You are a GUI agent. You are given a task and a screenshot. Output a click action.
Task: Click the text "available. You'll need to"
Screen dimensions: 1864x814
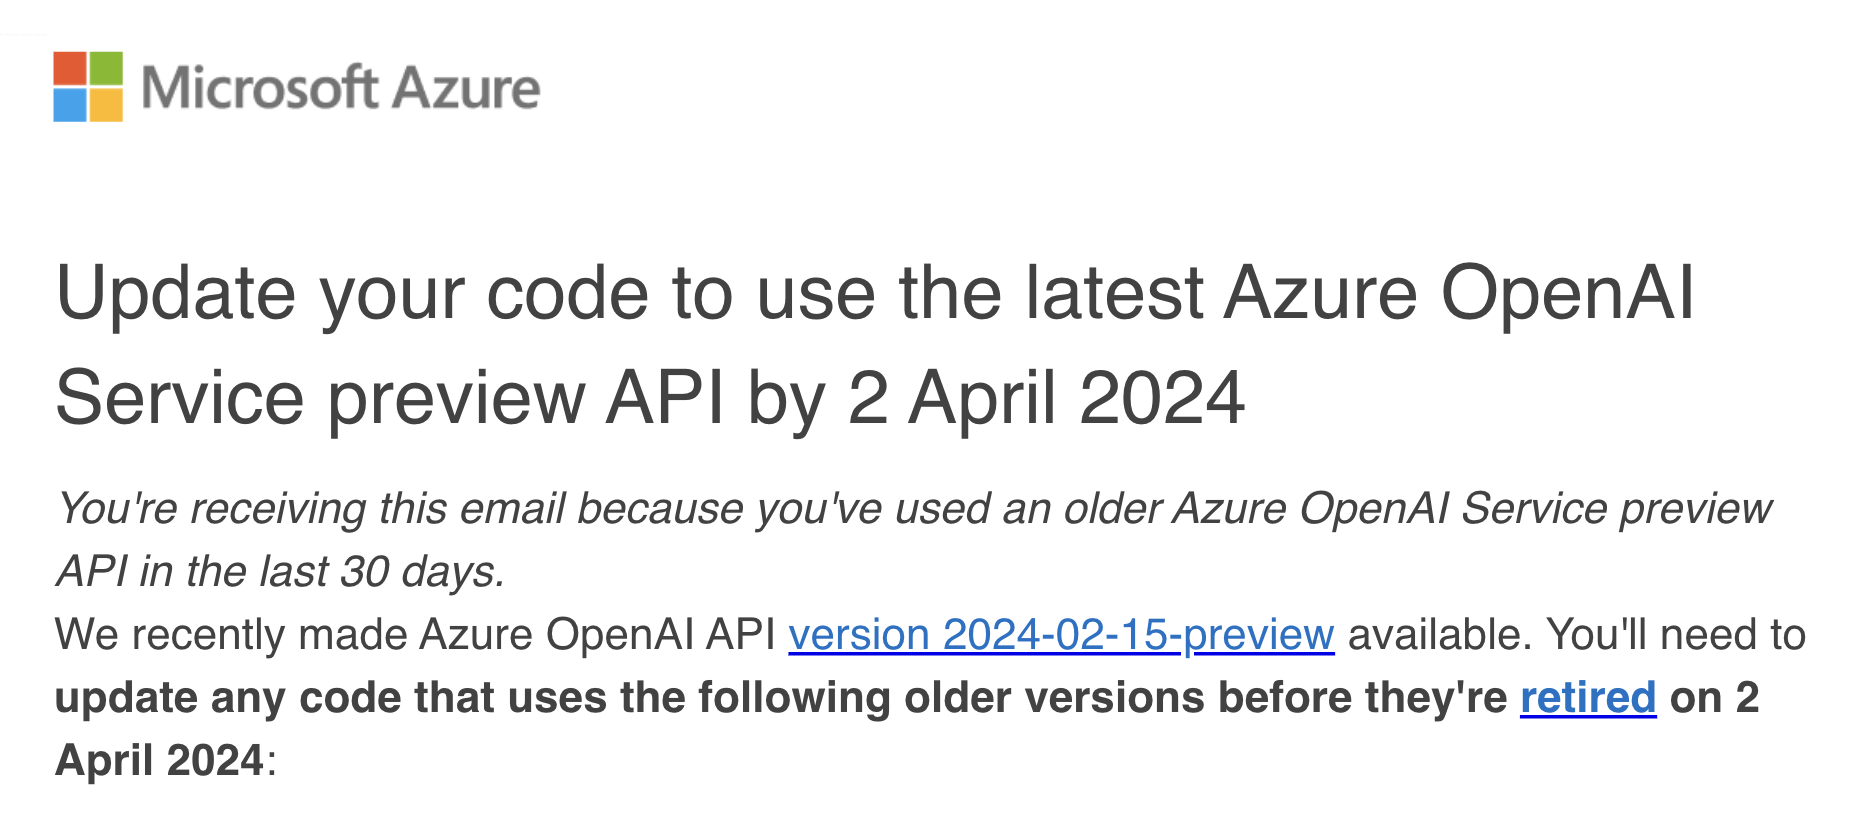tap(1576, 635)
